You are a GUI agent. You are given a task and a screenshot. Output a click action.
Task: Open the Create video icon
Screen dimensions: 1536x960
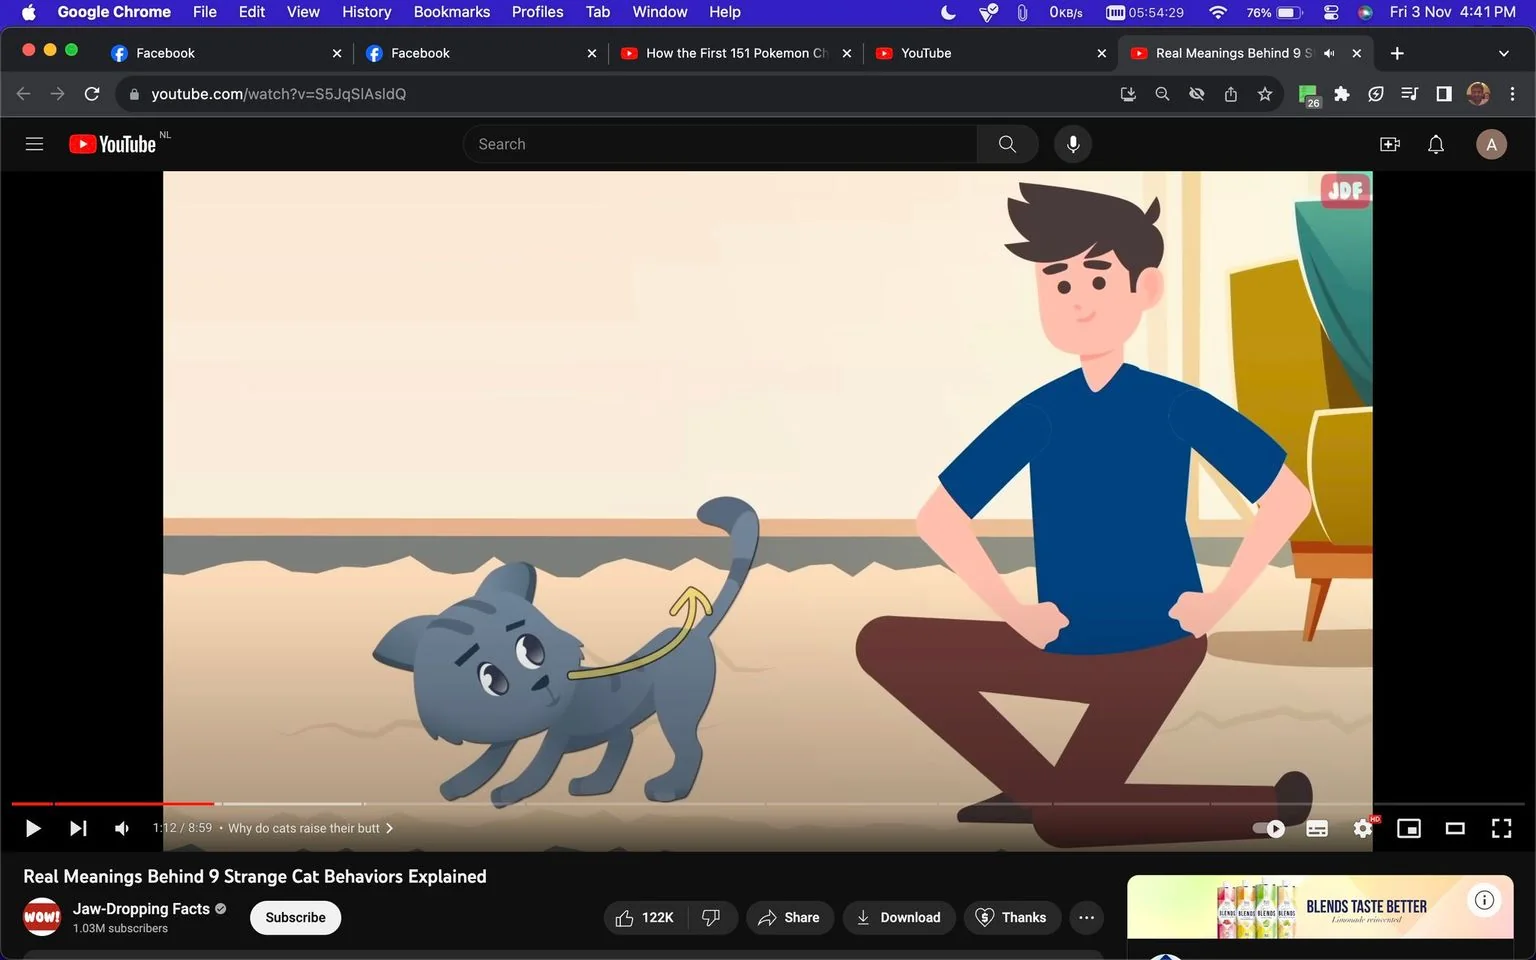click(1390, 144)
